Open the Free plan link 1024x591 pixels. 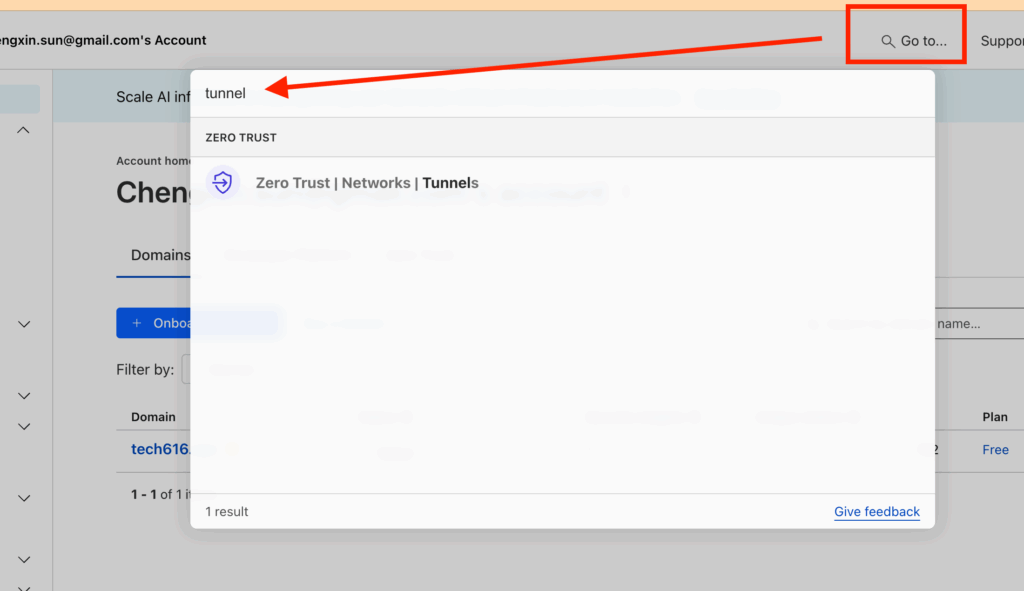[995, 449]
